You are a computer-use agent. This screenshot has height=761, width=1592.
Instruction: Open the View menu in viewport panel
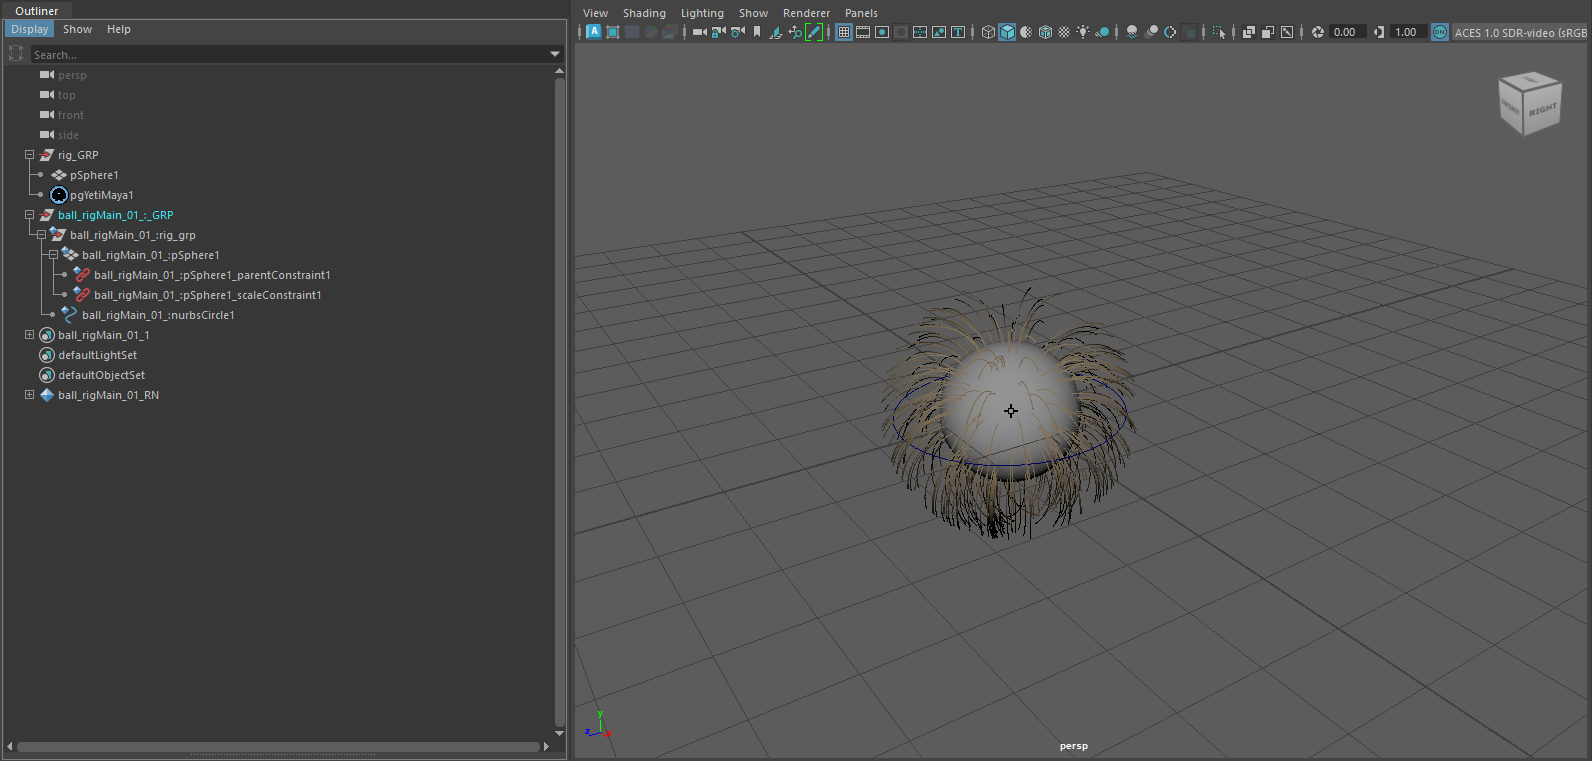595,13
